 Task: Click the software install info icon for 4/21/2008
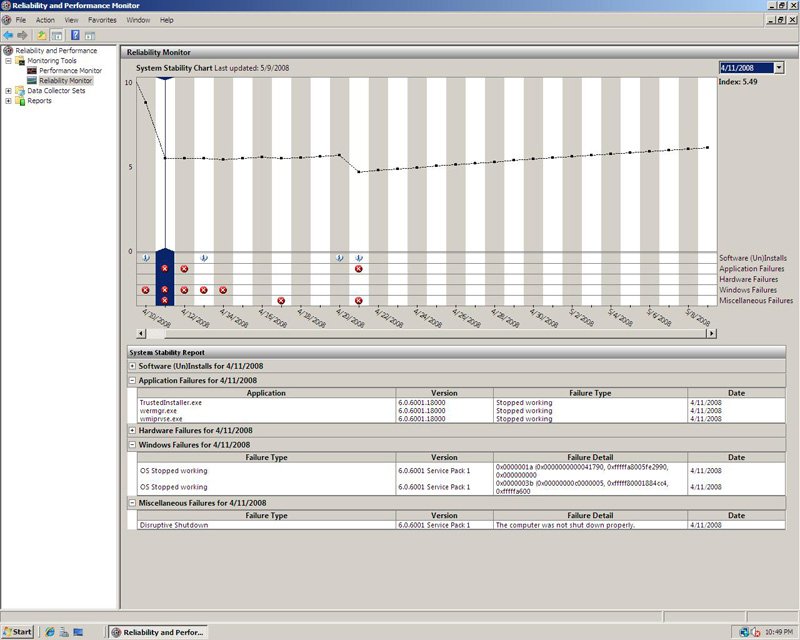pos(359,258)
